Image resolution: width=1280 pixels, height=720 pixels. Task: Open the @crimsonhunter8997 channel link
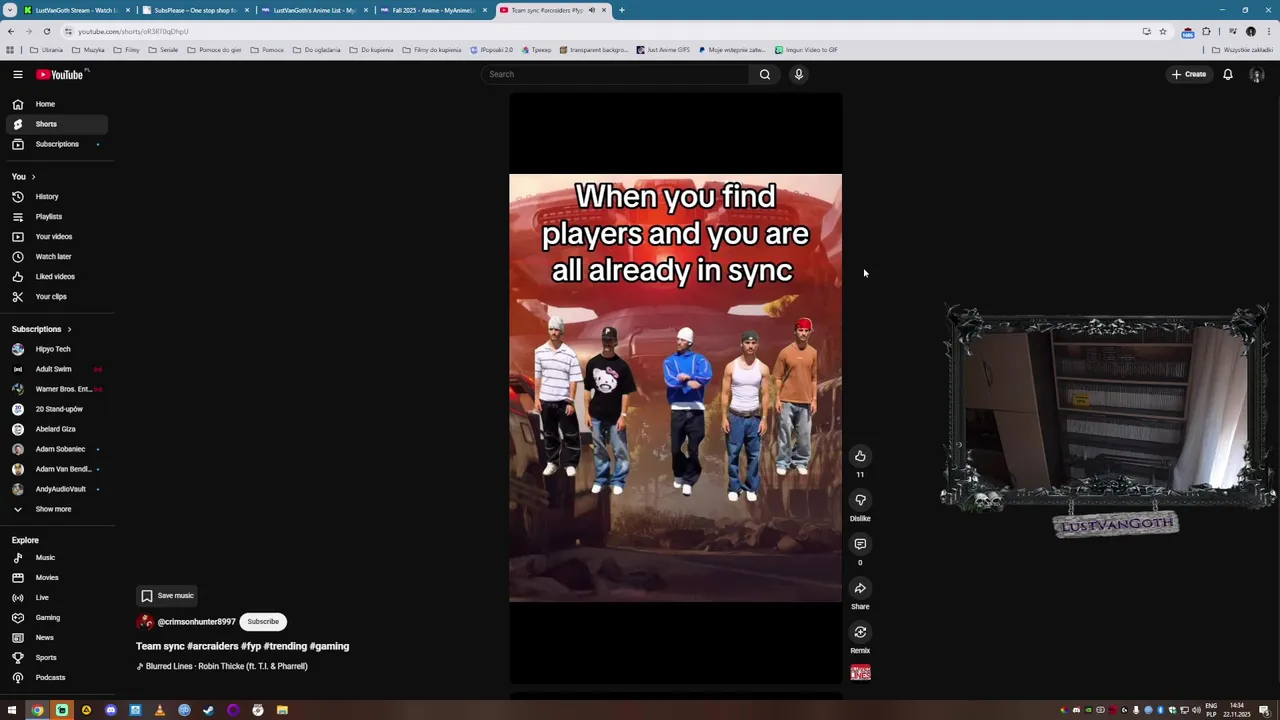pos(196,622)
